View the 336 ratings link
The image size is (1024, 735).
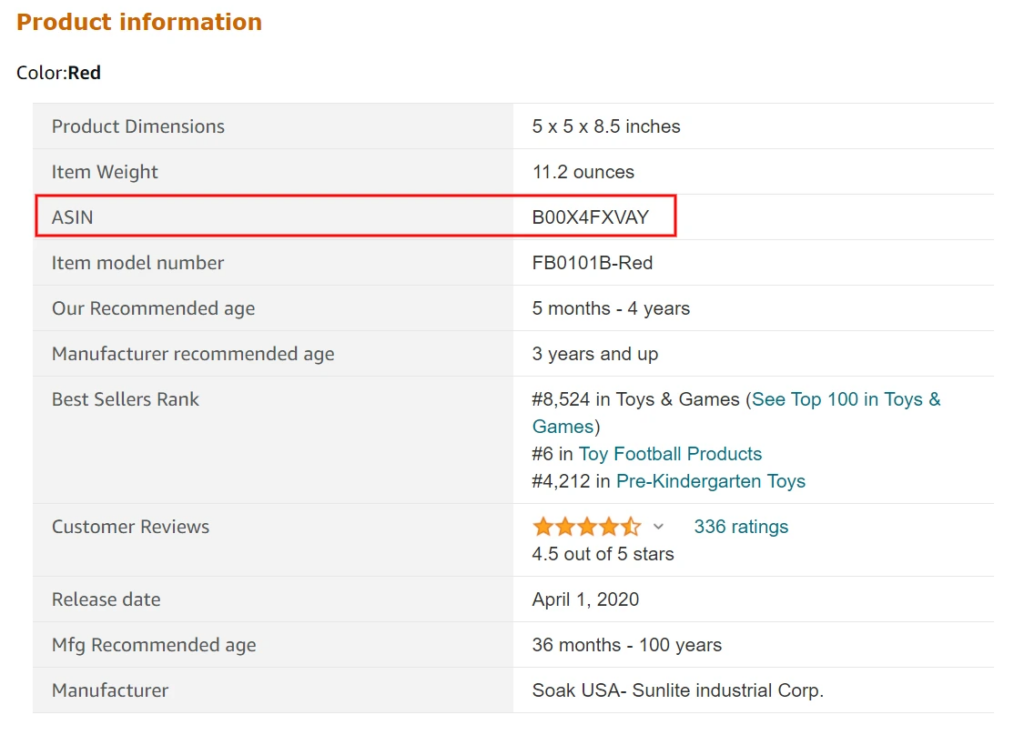[x=740, y=526]
